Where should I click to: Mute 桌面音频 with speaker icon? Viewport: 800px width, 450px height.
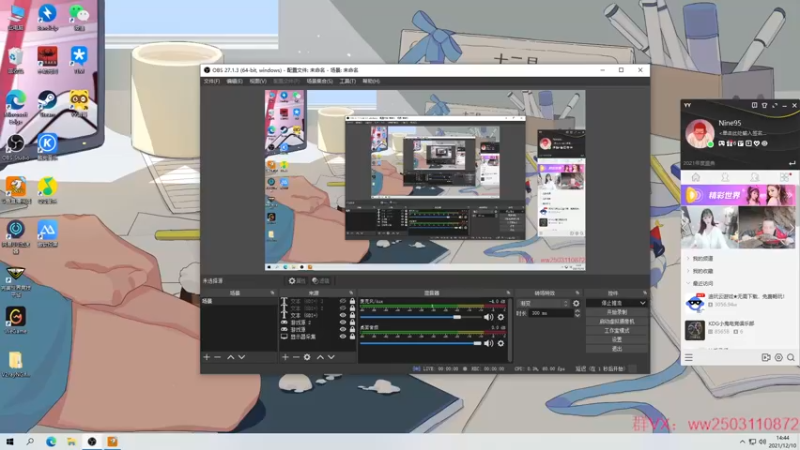coord(488,343)
